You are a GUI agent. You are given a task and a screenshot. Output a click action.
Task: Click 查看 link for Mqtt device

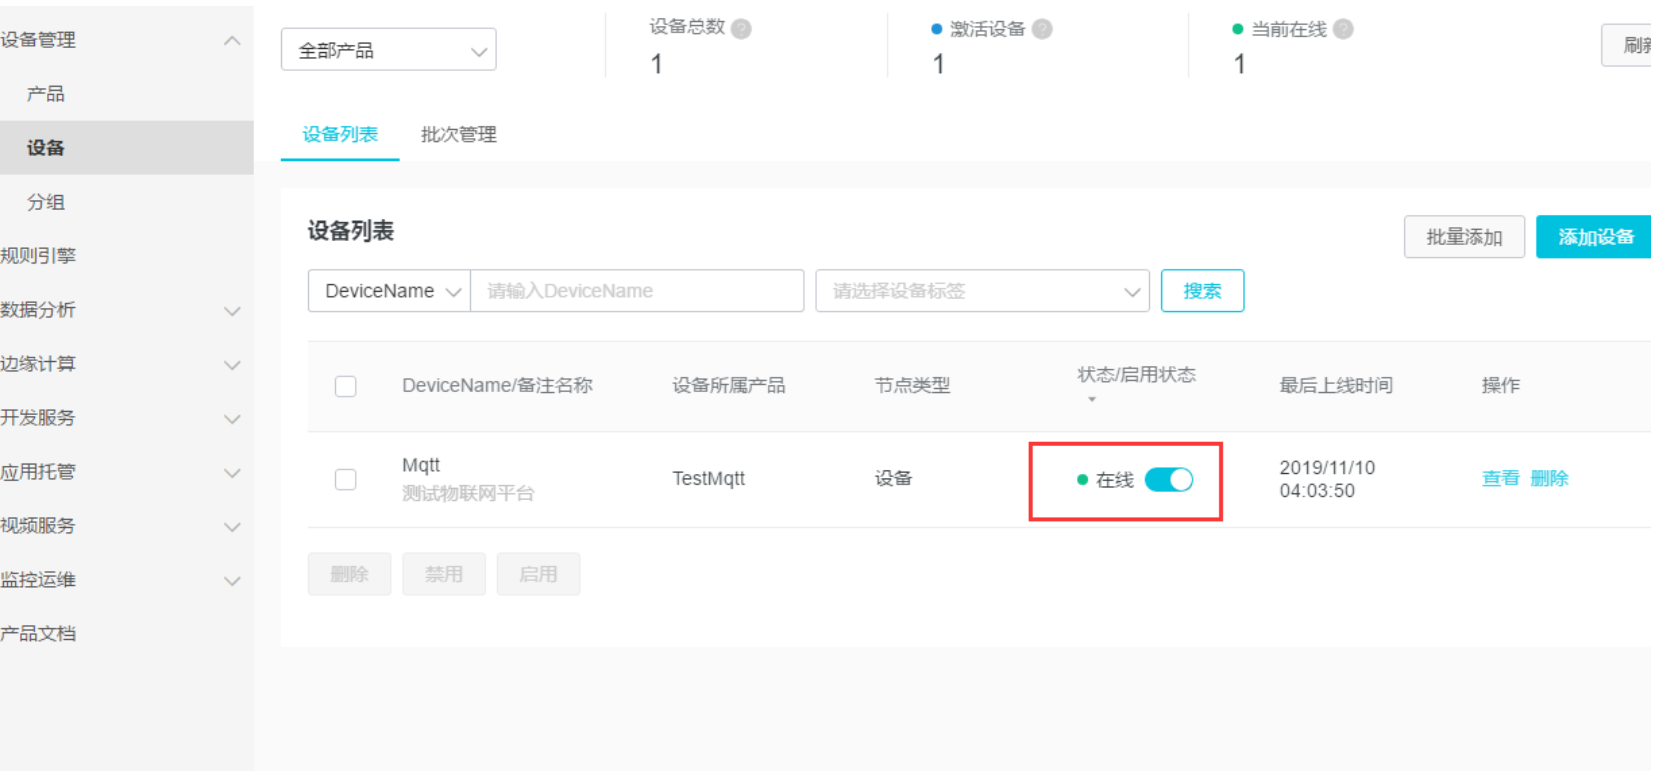(x=1500, y=479)
